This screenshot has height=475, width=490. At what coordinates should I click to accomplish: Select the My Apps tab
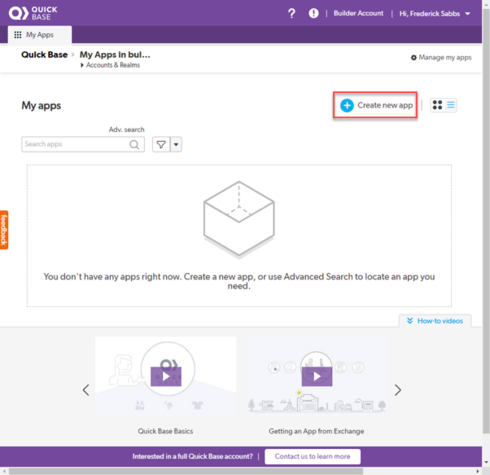[x=40, y=35]
